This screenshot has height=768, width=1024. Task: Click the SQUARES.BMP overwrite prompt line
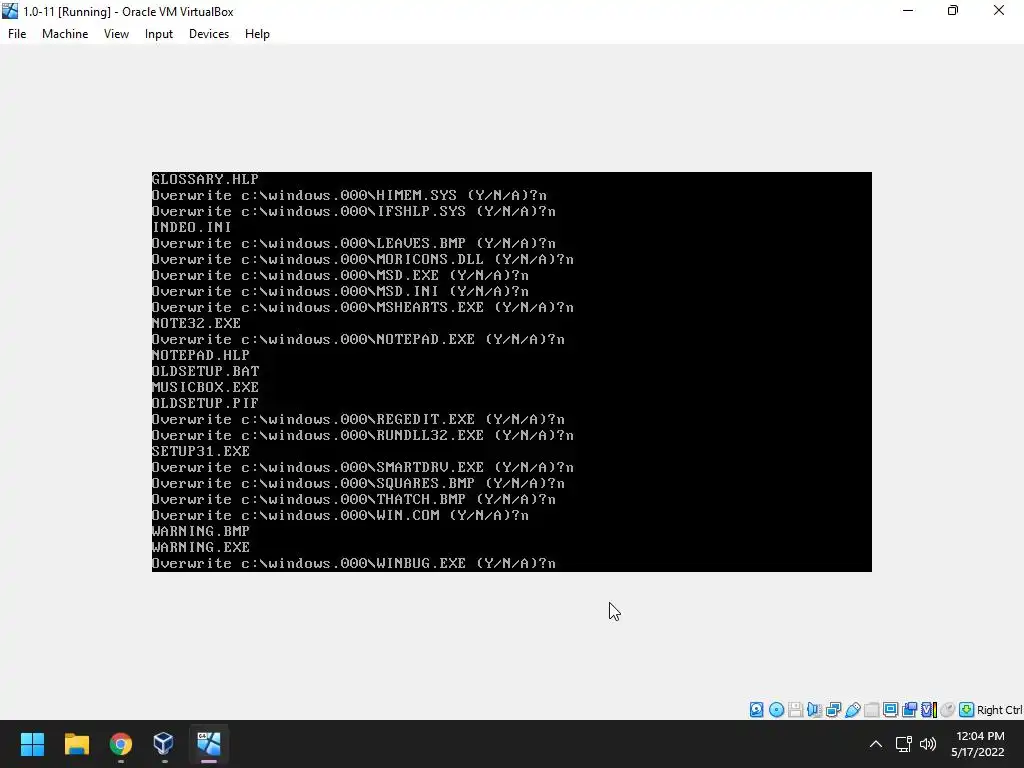(x=359, y=483)
